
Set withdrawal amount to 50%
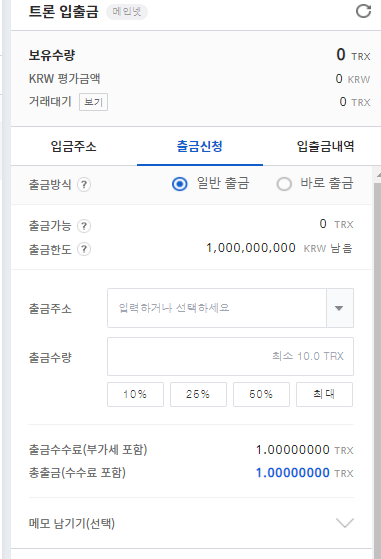261,394
